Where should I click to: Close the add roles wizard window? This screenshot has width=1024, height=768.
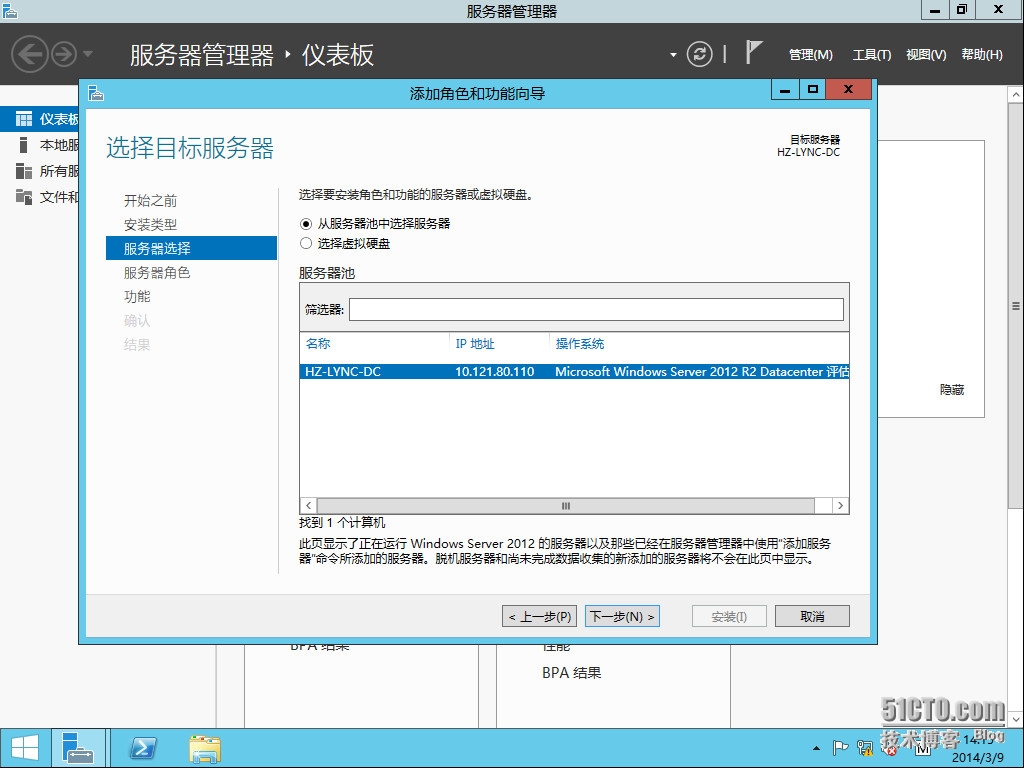(848, 90)
